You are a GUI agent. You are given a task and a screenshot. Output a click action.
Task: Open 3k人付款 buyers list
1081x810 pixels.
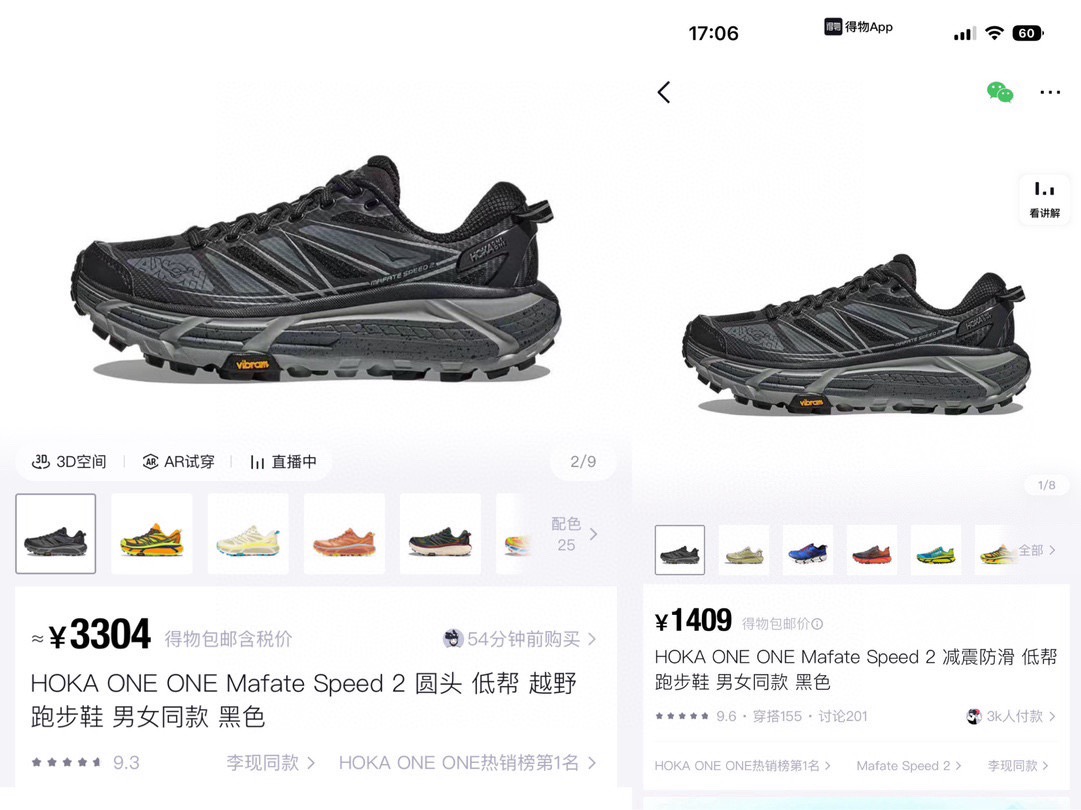pos(1011,716)
